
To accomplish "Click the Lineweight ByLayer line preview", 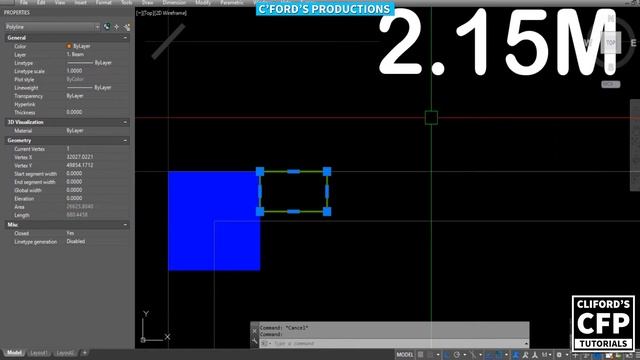I will [80, 87].
